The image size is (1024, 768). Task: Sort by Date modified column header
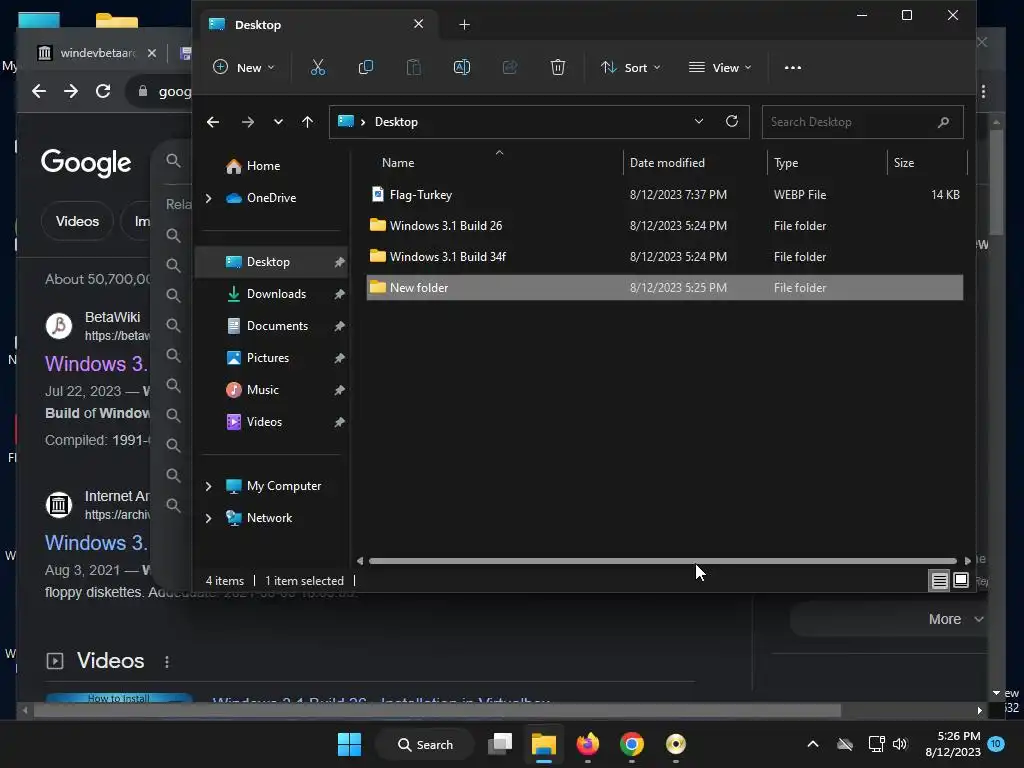pos(695,163)
